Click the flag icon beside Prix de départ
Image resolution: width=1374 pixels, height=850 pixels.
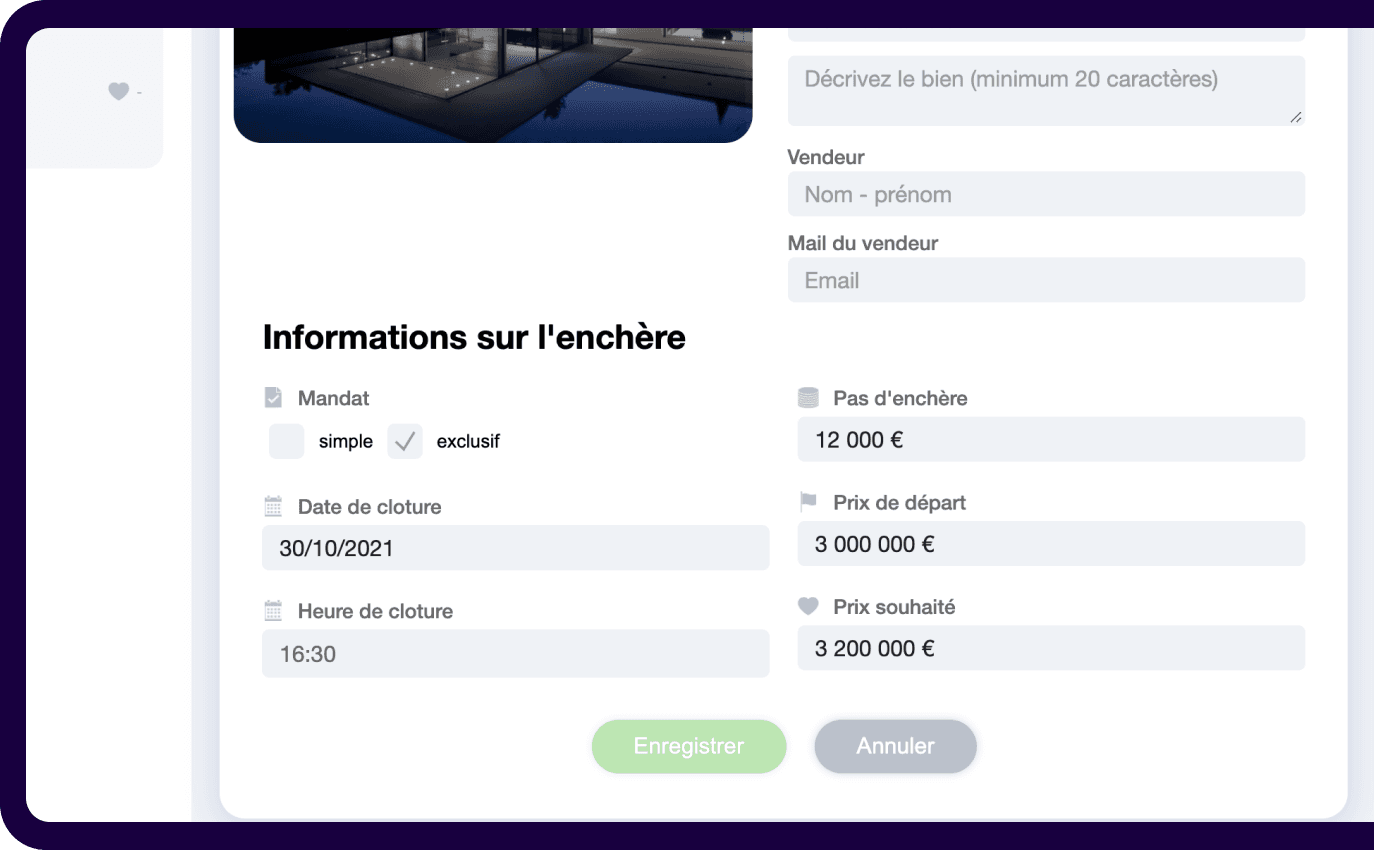808,502
